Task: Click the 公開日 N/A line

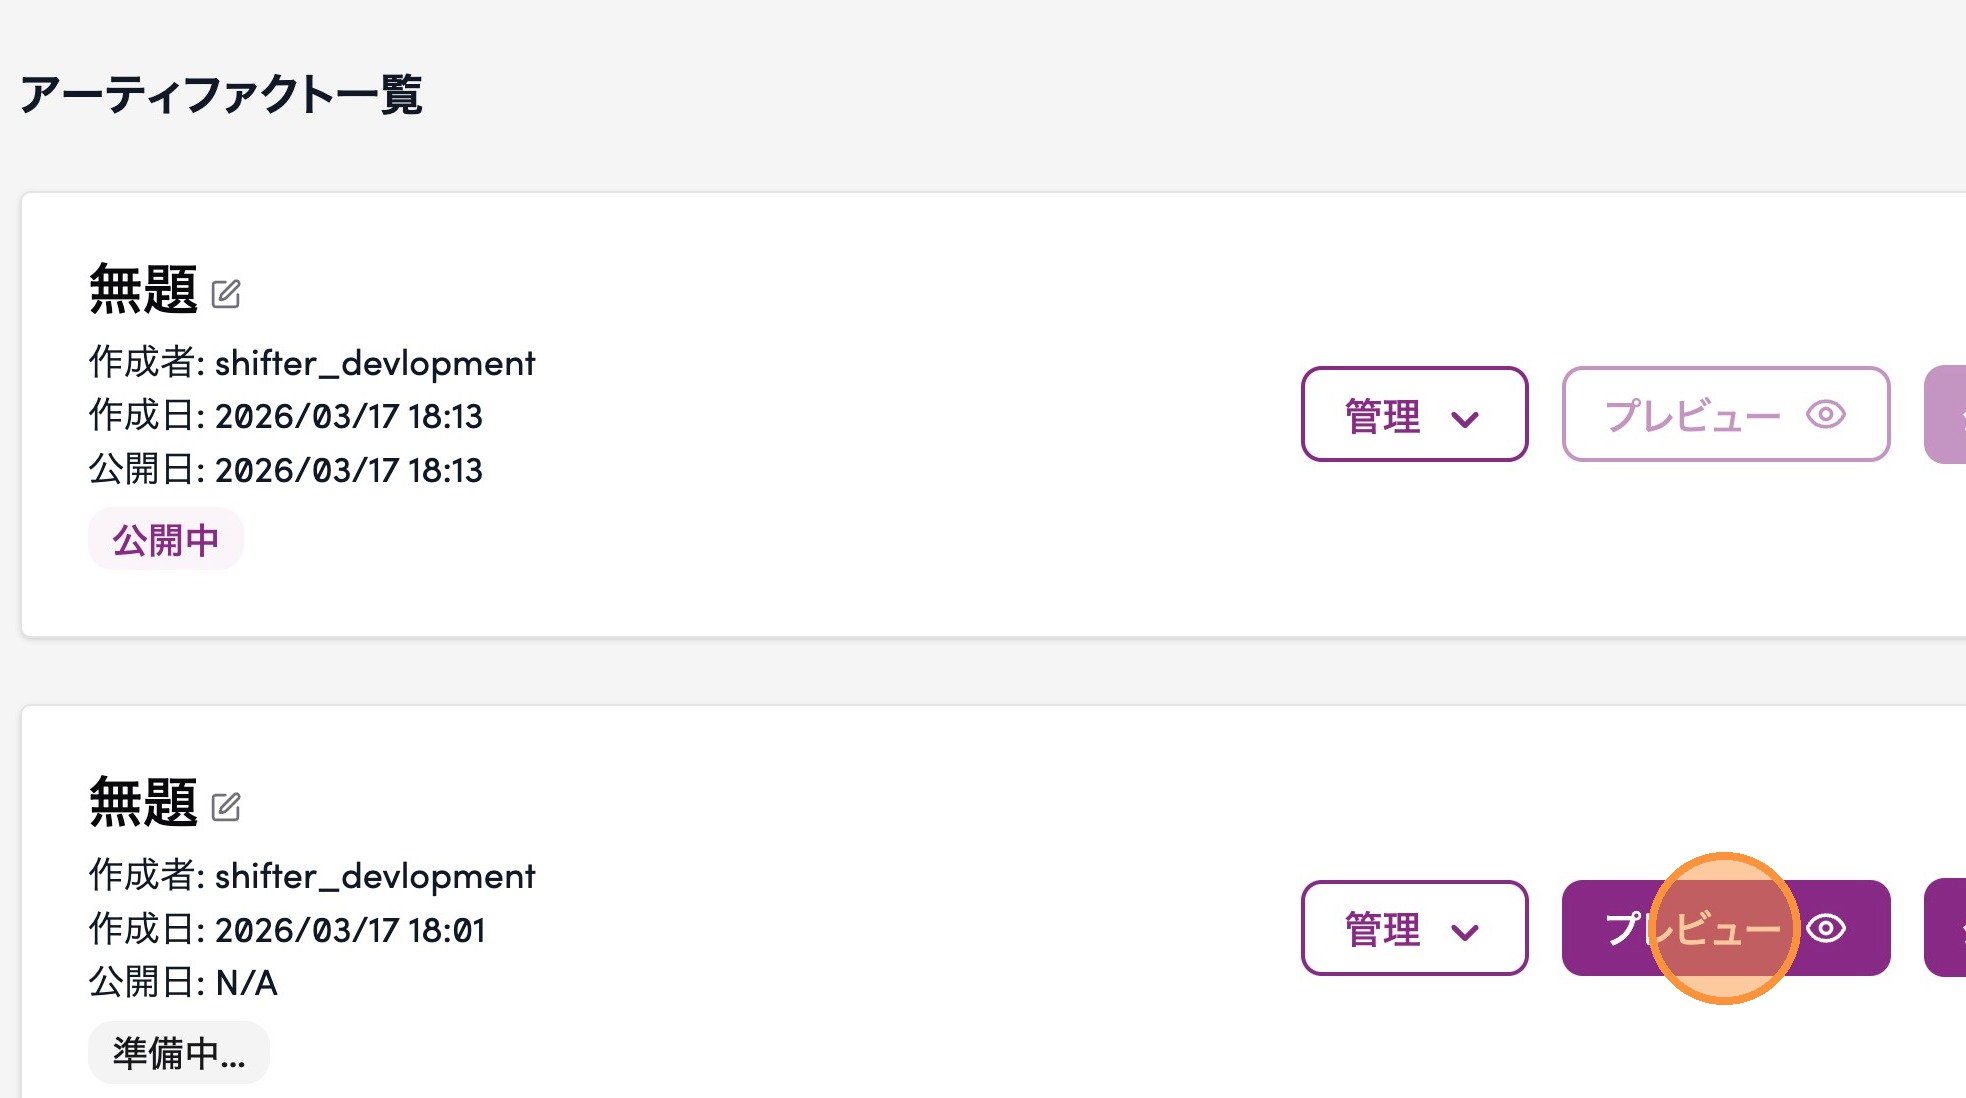Action: tap(184, 983)
